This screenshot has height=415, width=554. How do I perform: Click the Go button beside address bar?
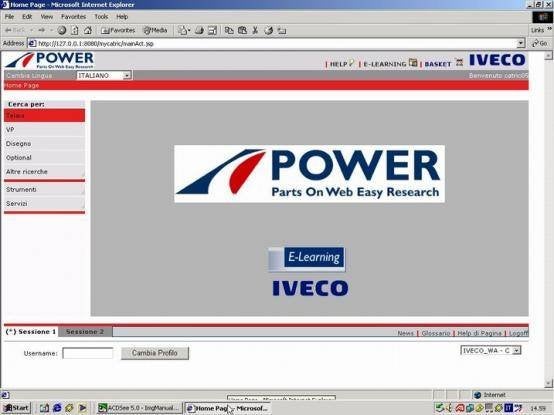pos(539,43)
